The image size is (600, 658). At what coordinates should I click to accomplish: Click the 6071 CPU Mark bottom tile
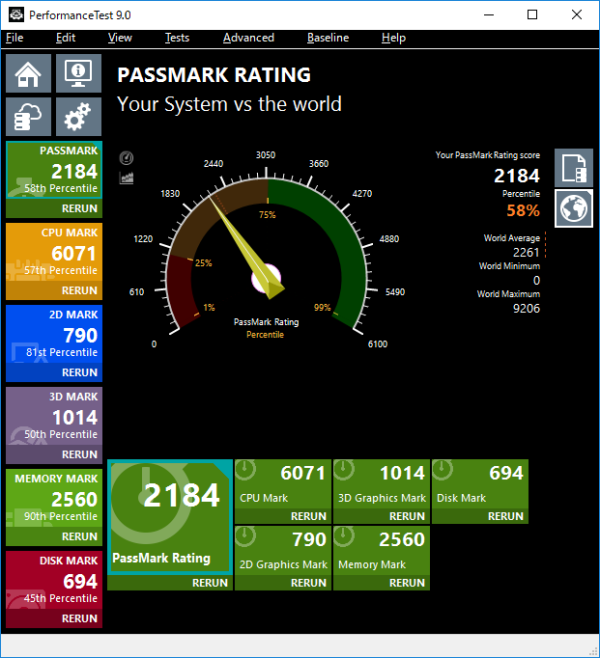pyautogui.click(x=283, y=484)
